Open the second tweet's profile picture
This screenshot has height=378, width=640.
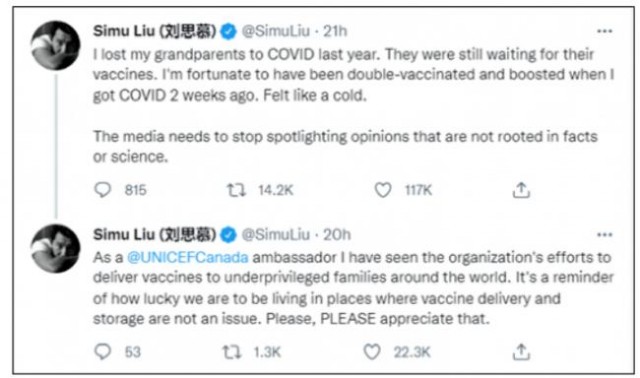tap(56, 248)
